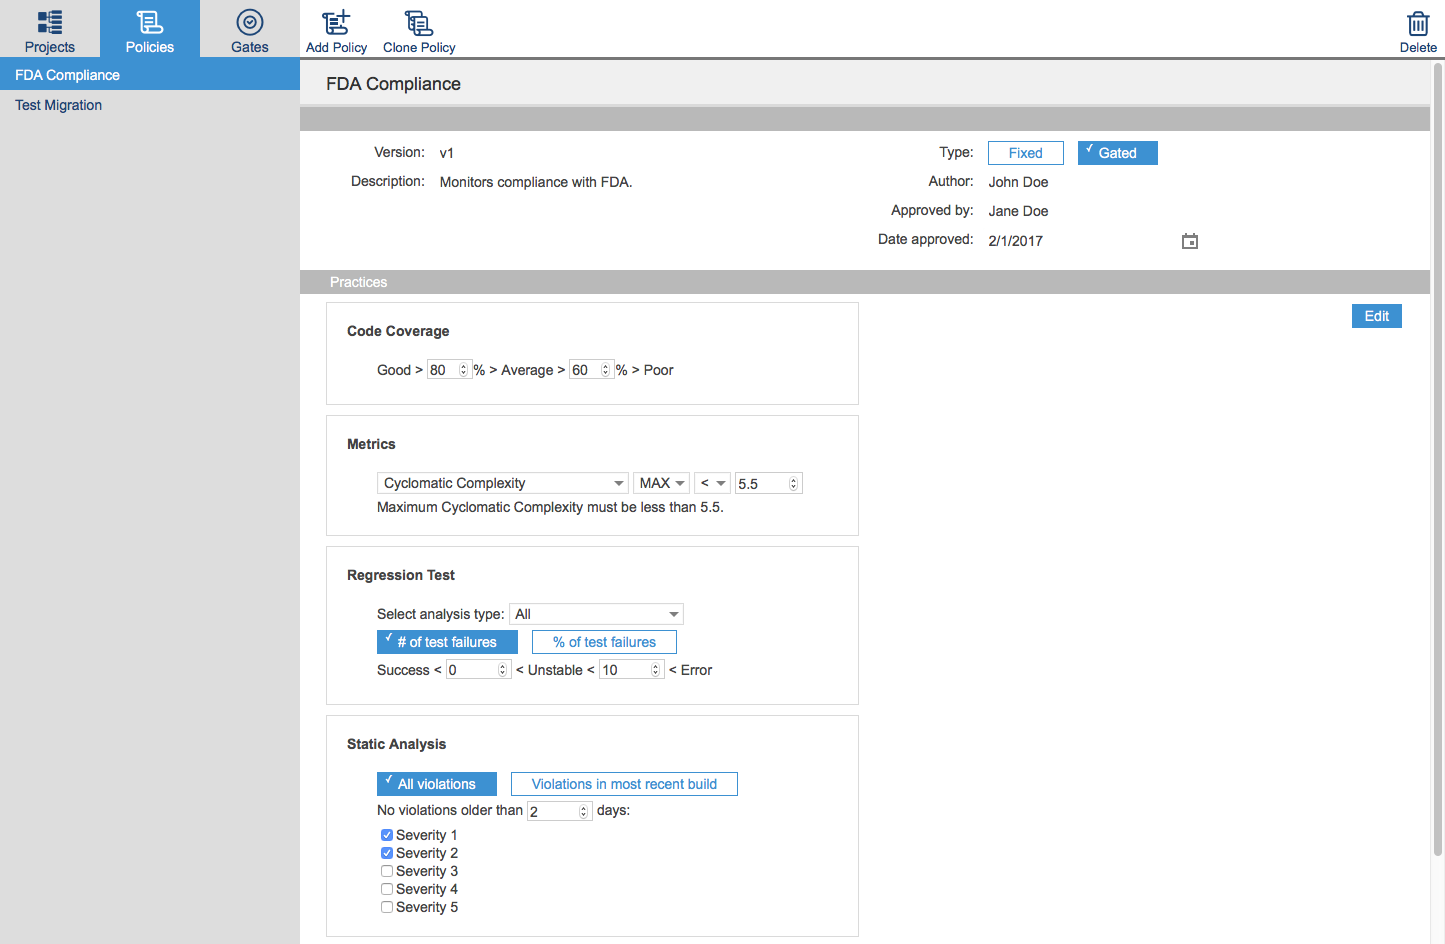Check Severity 5 checkbox
Screen dimensions: 1445x944
point(387,907)
